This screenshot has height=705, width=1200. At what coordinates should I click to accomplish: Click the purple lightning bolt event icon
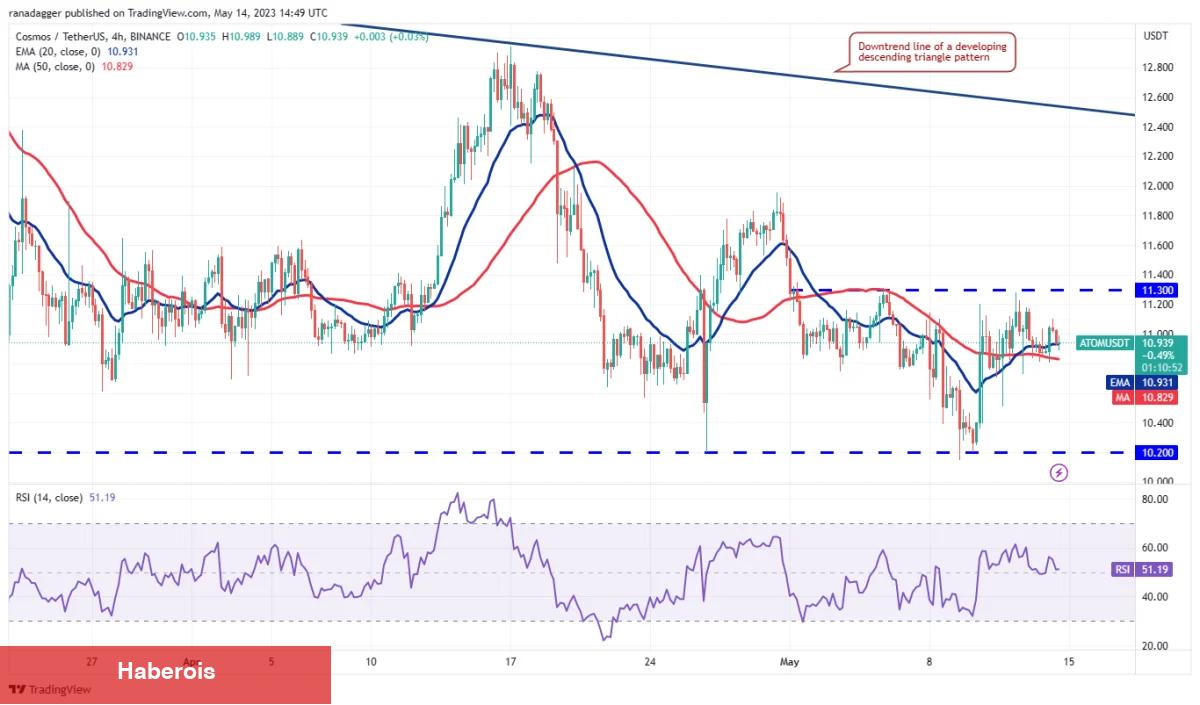(x=1059, y=472)
